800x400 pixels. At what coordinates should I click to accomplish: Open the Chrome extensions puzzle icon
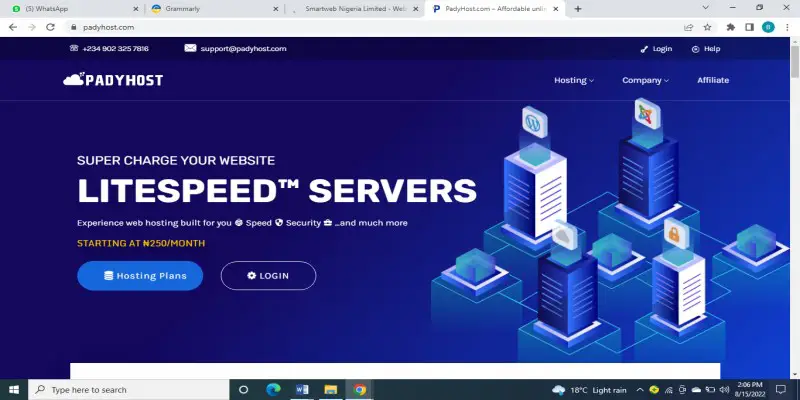pos(731,27)
